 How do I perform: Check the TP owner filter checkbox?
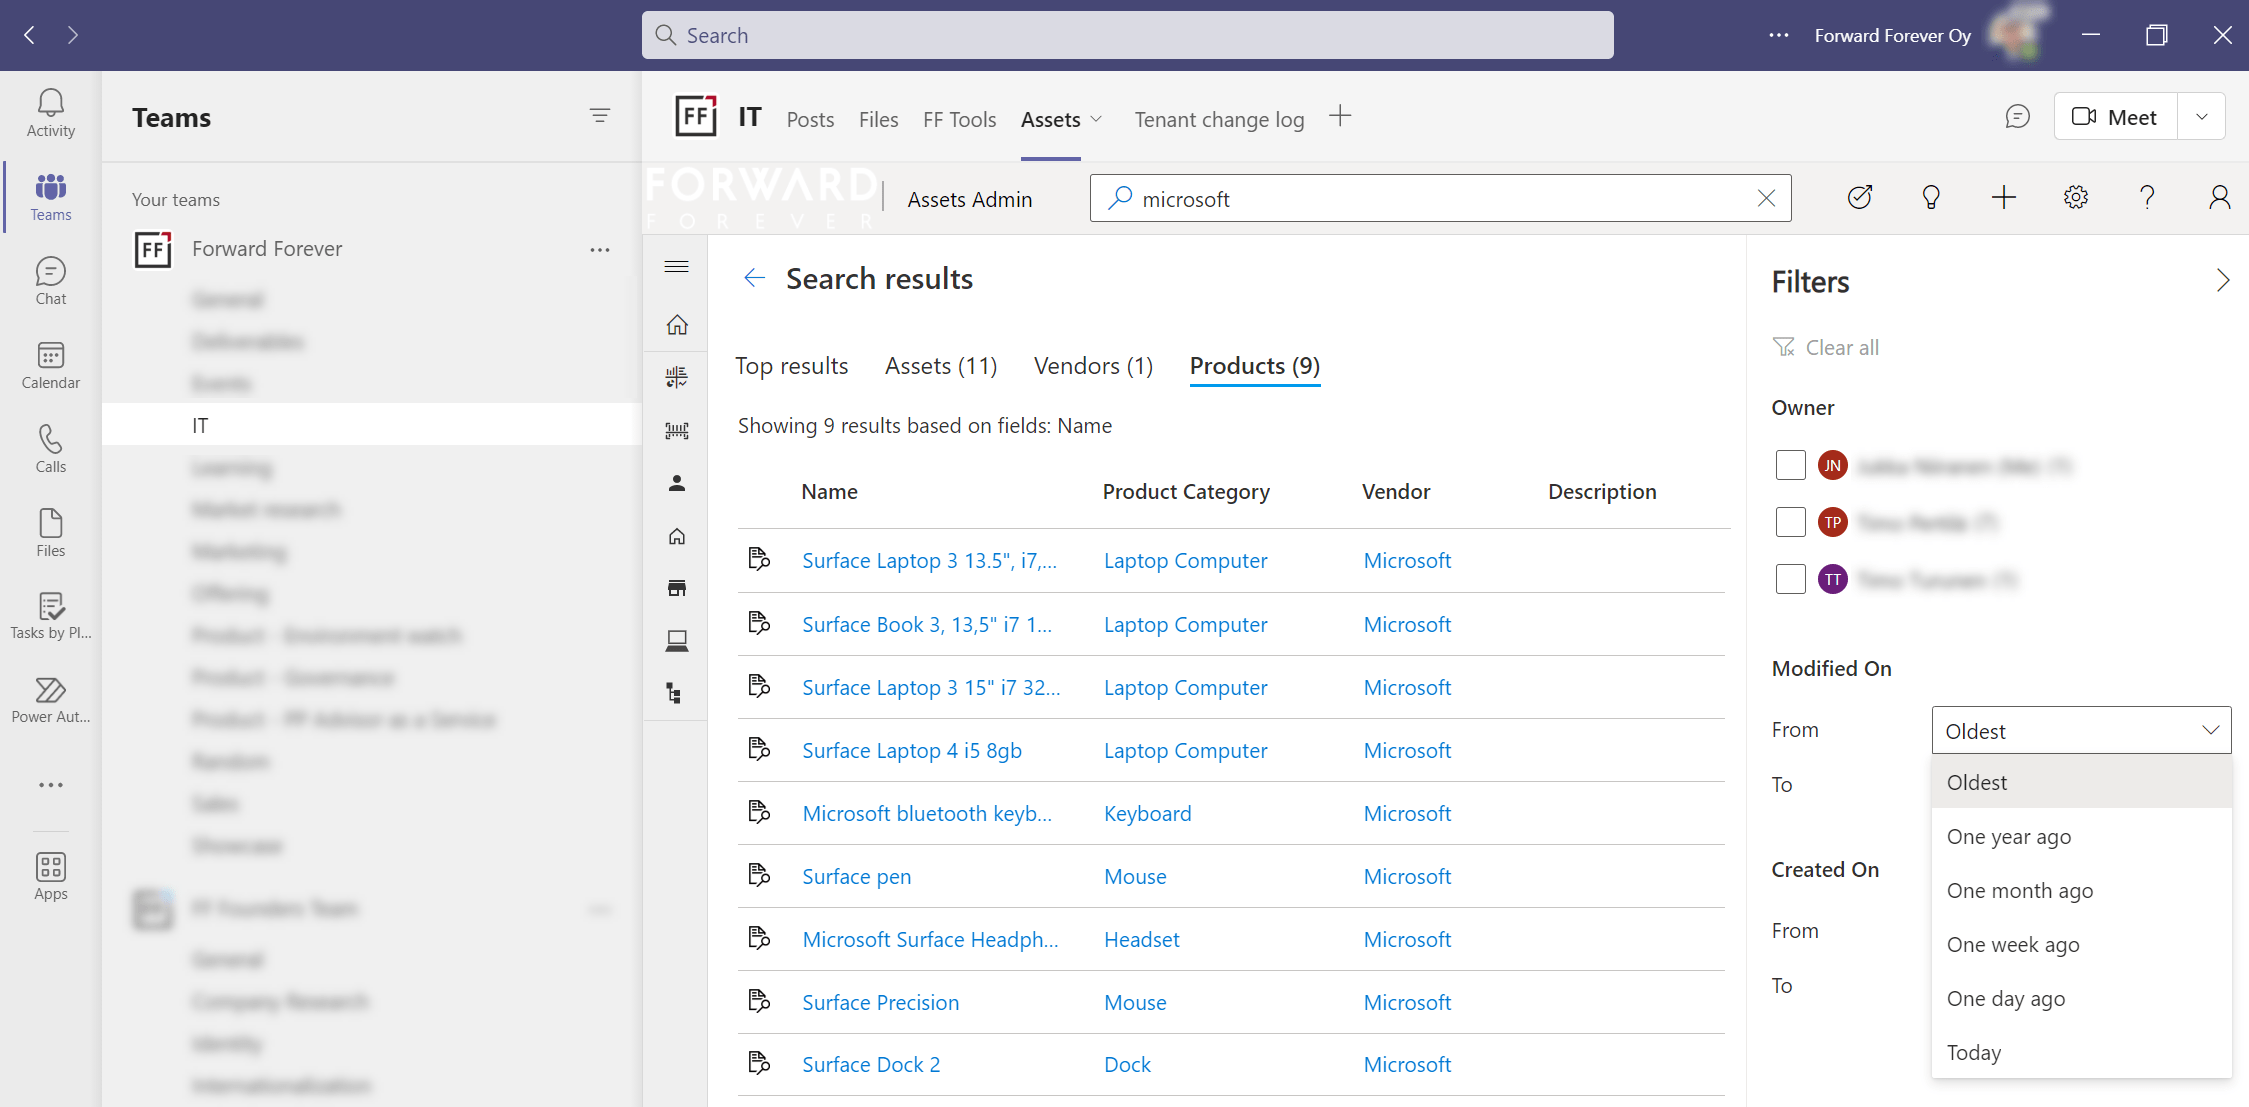click(1790, 522)
